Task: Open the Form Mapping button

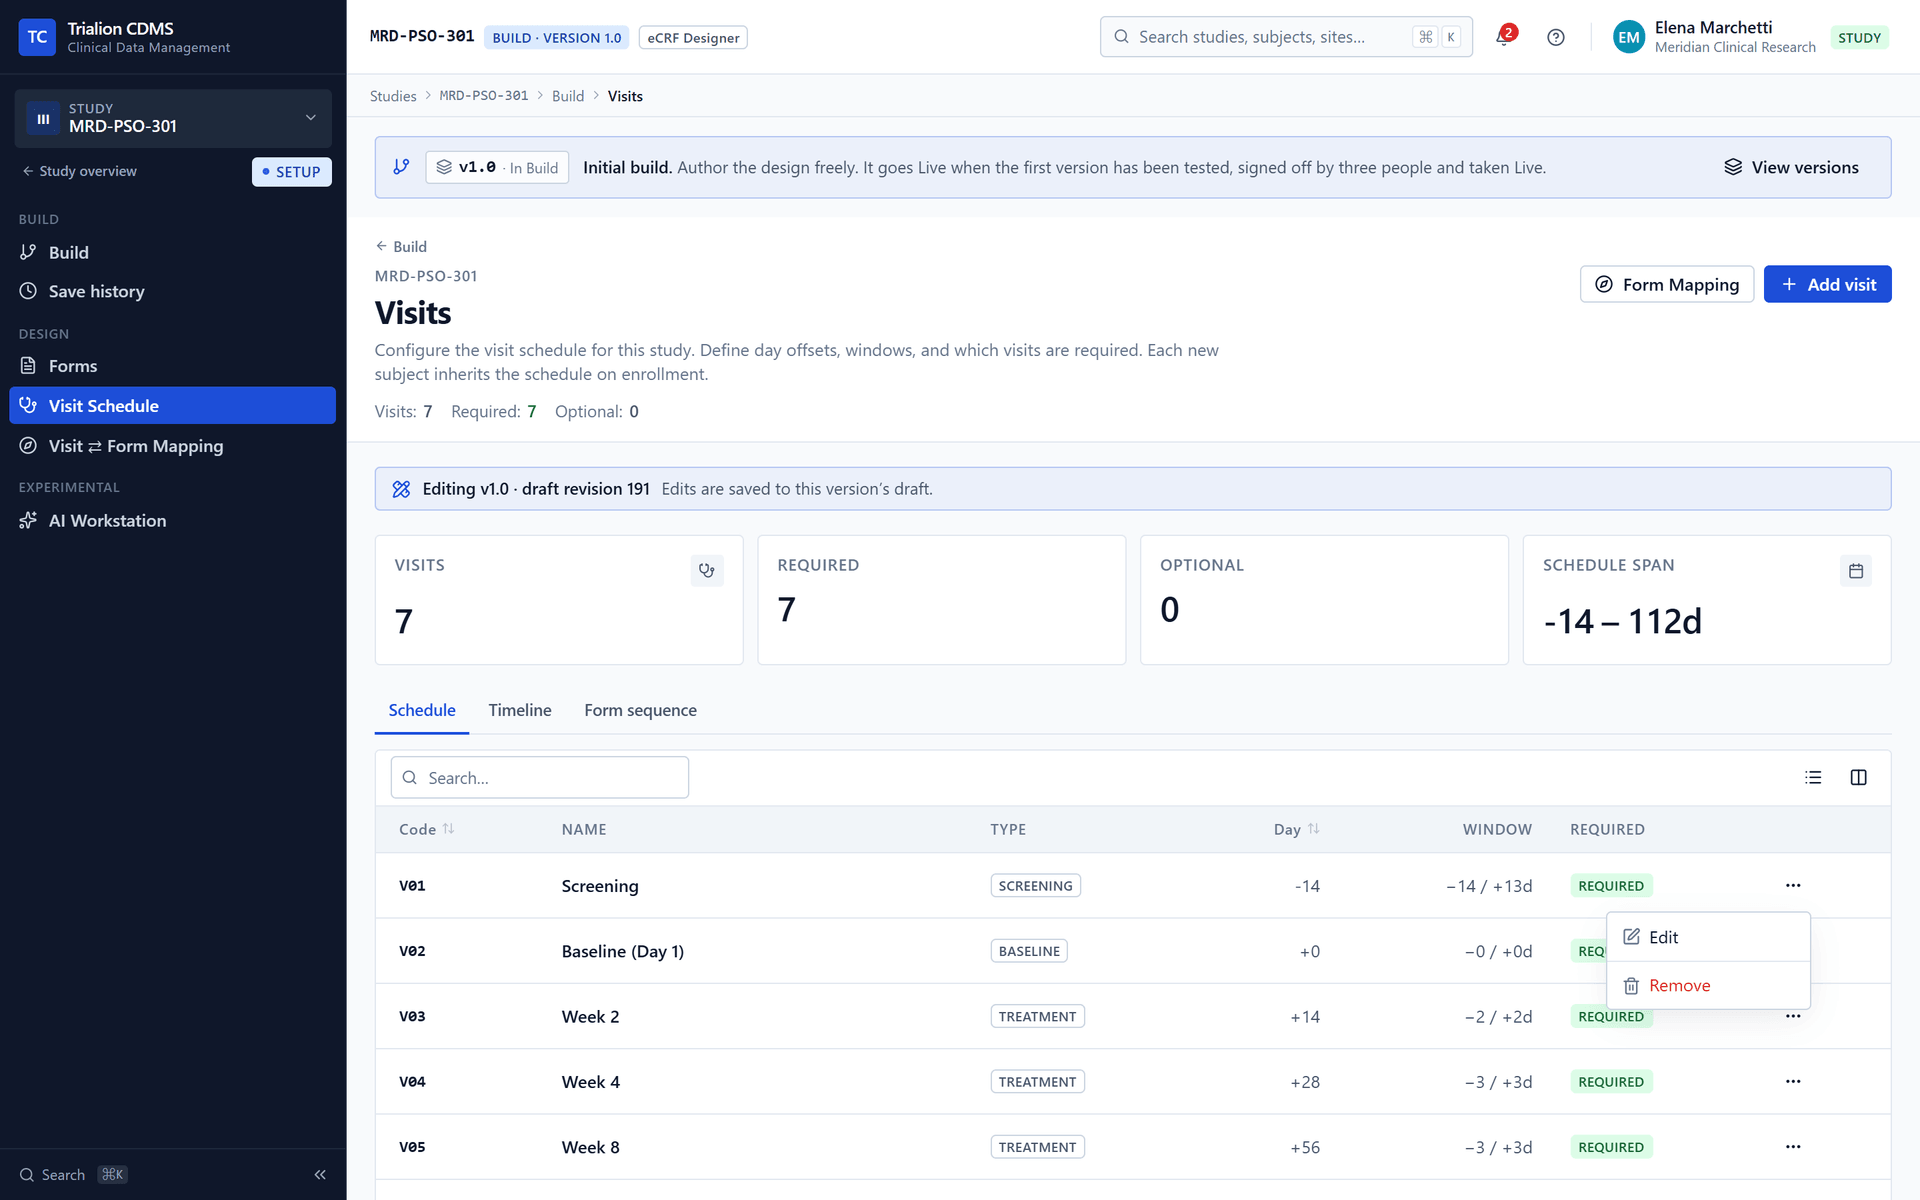Action: pos(1667,284)
